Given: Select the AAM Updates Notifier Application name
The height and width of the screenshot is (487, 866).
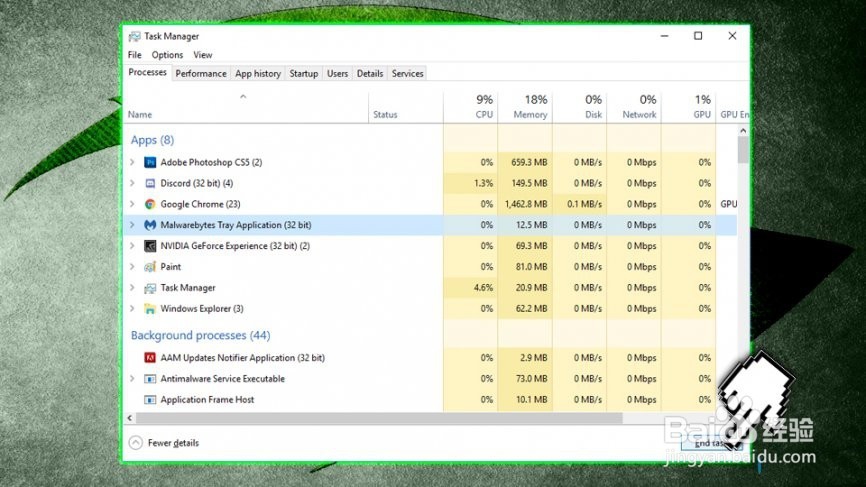Looking at the screenshot, I should (x=242, y=358).
